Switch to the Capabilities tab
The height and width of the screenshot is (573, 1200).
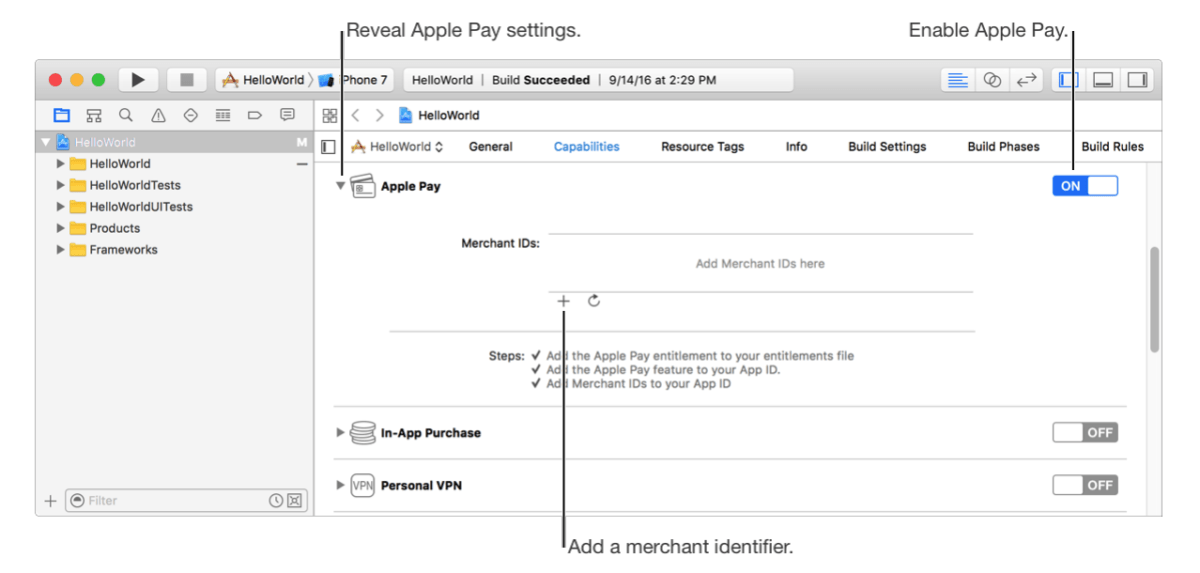(587, 147)
